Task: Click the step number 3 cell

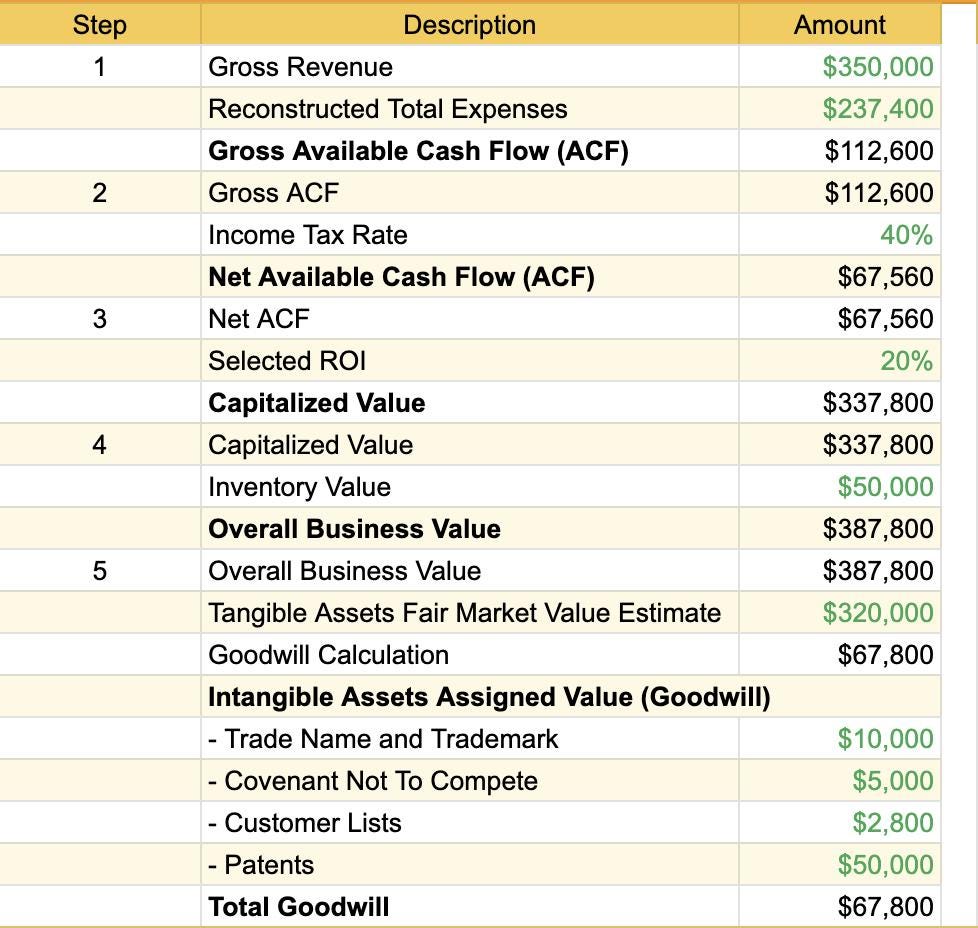Action: [99, 319]
